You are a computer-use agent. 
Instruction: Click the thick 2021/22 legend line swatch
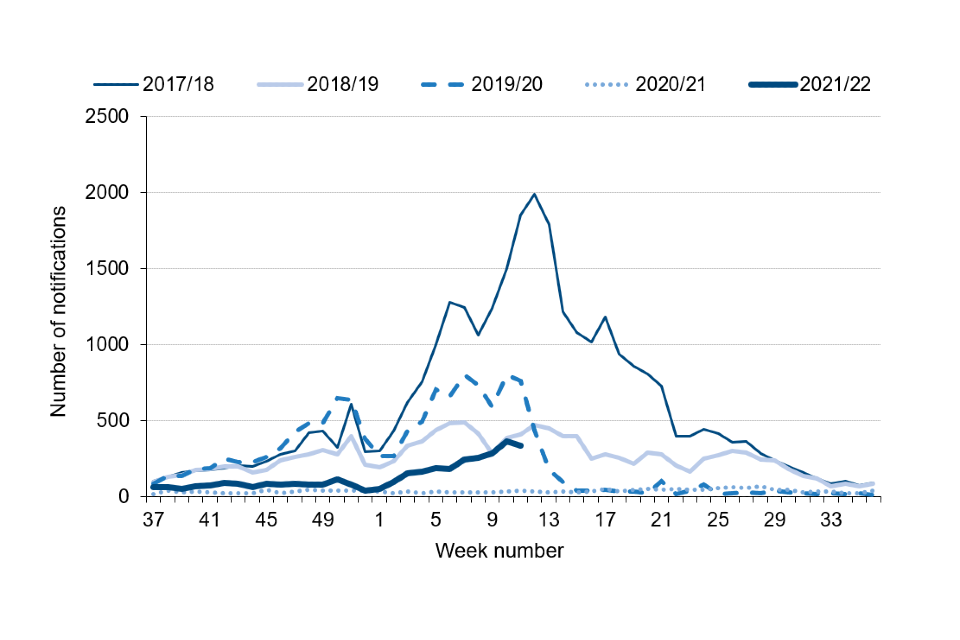771,84
